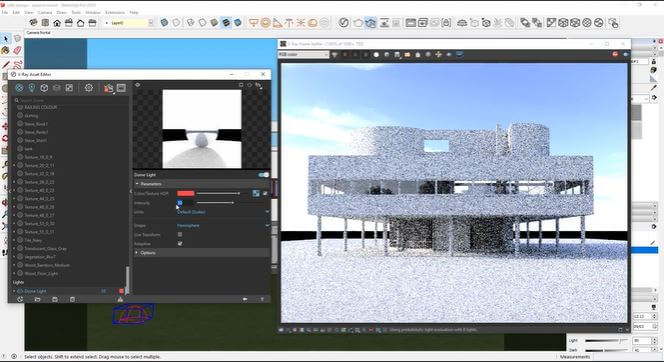Screen dimensions: 664x362
Task: Open the Camera menu
Action: [x=45, y=13]
